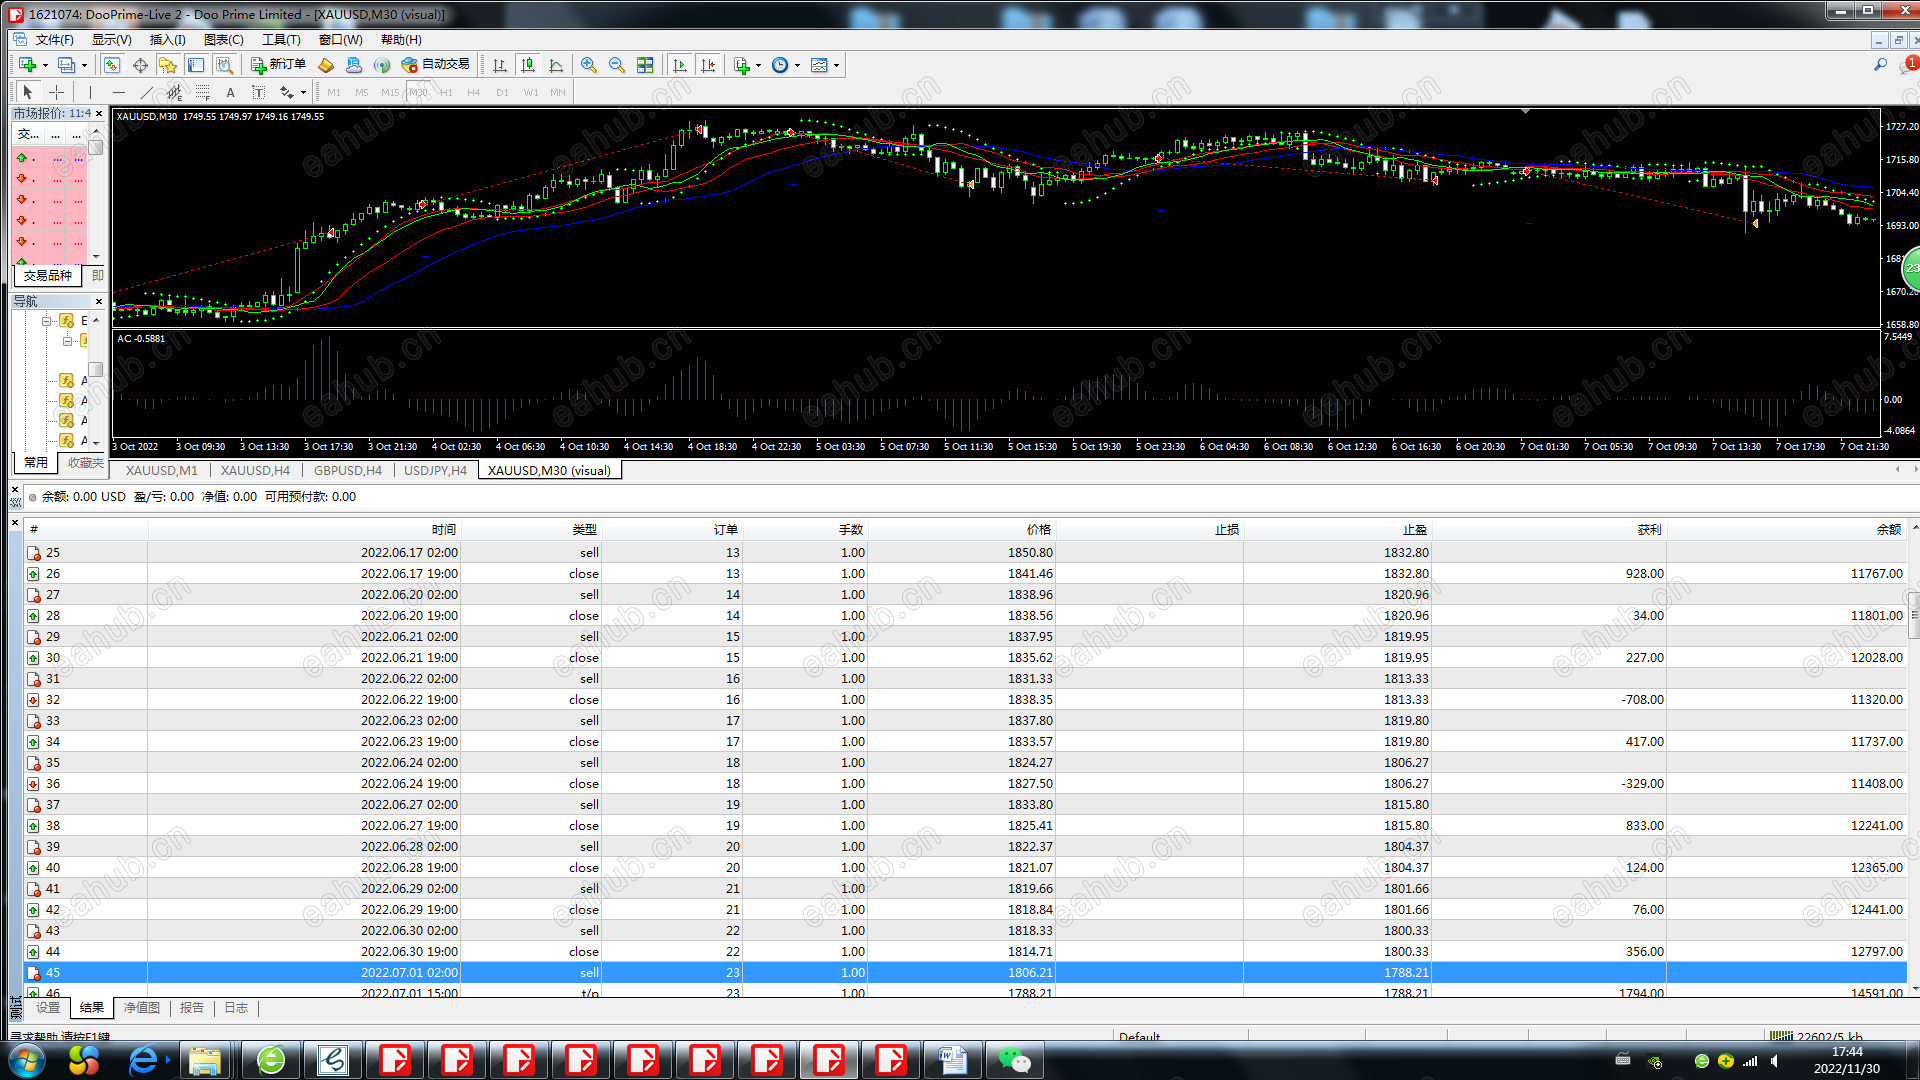Screen dimensions: 1920x1080
Task: Toggle chart shift icon
Action: pyautogui.click(x=708, y=65)
